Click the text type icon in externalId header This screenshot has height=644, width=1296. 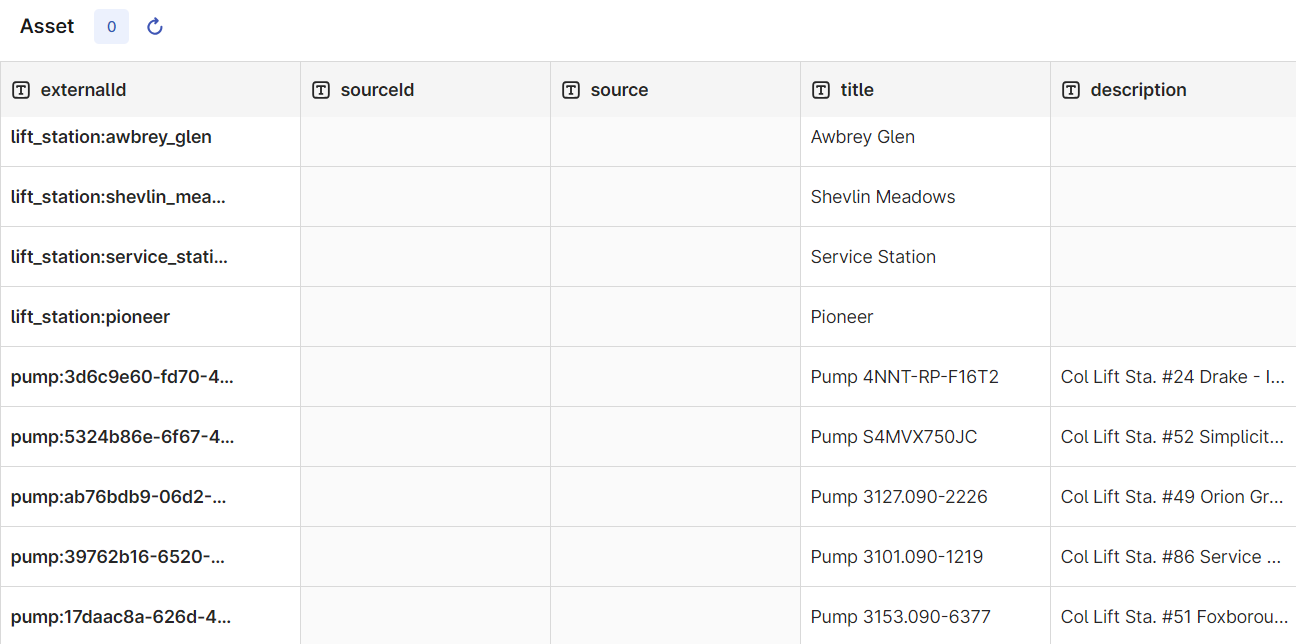pos(21,90)
